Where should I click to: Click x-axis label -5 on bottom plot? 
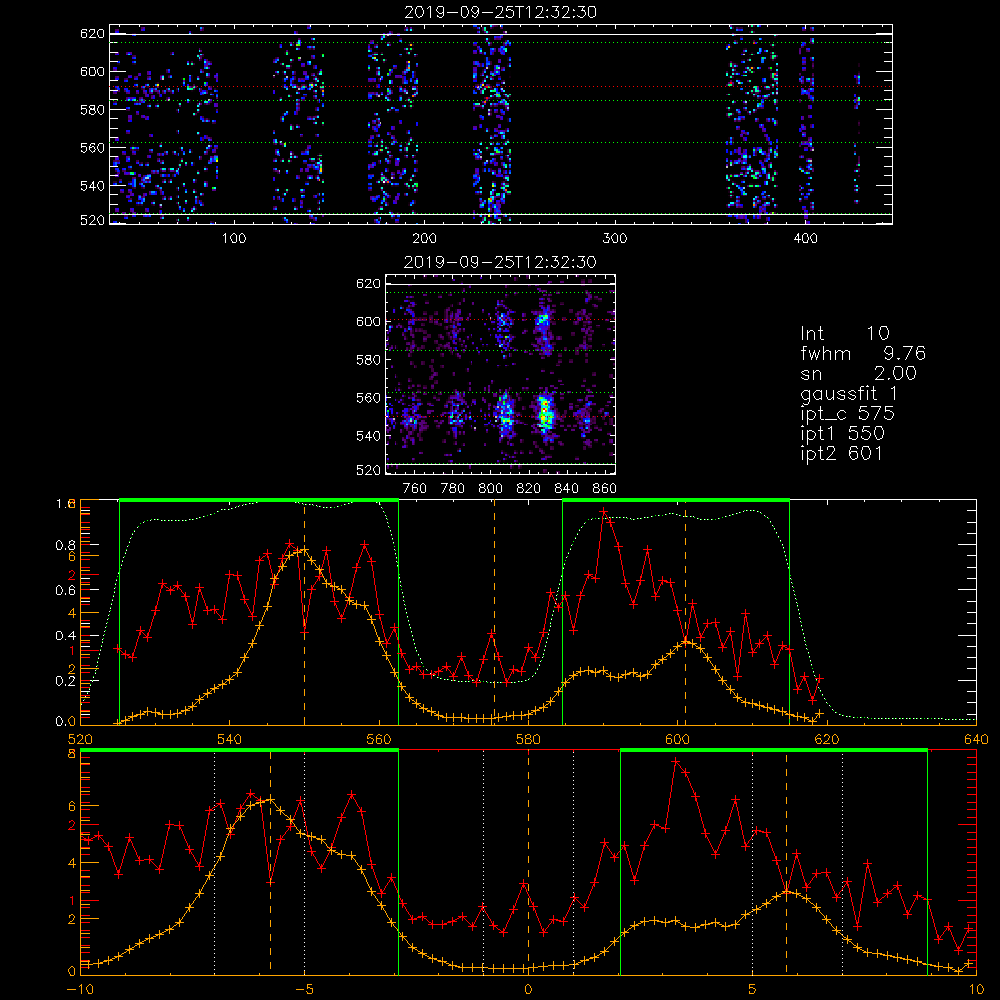click(x=304, y=990)
